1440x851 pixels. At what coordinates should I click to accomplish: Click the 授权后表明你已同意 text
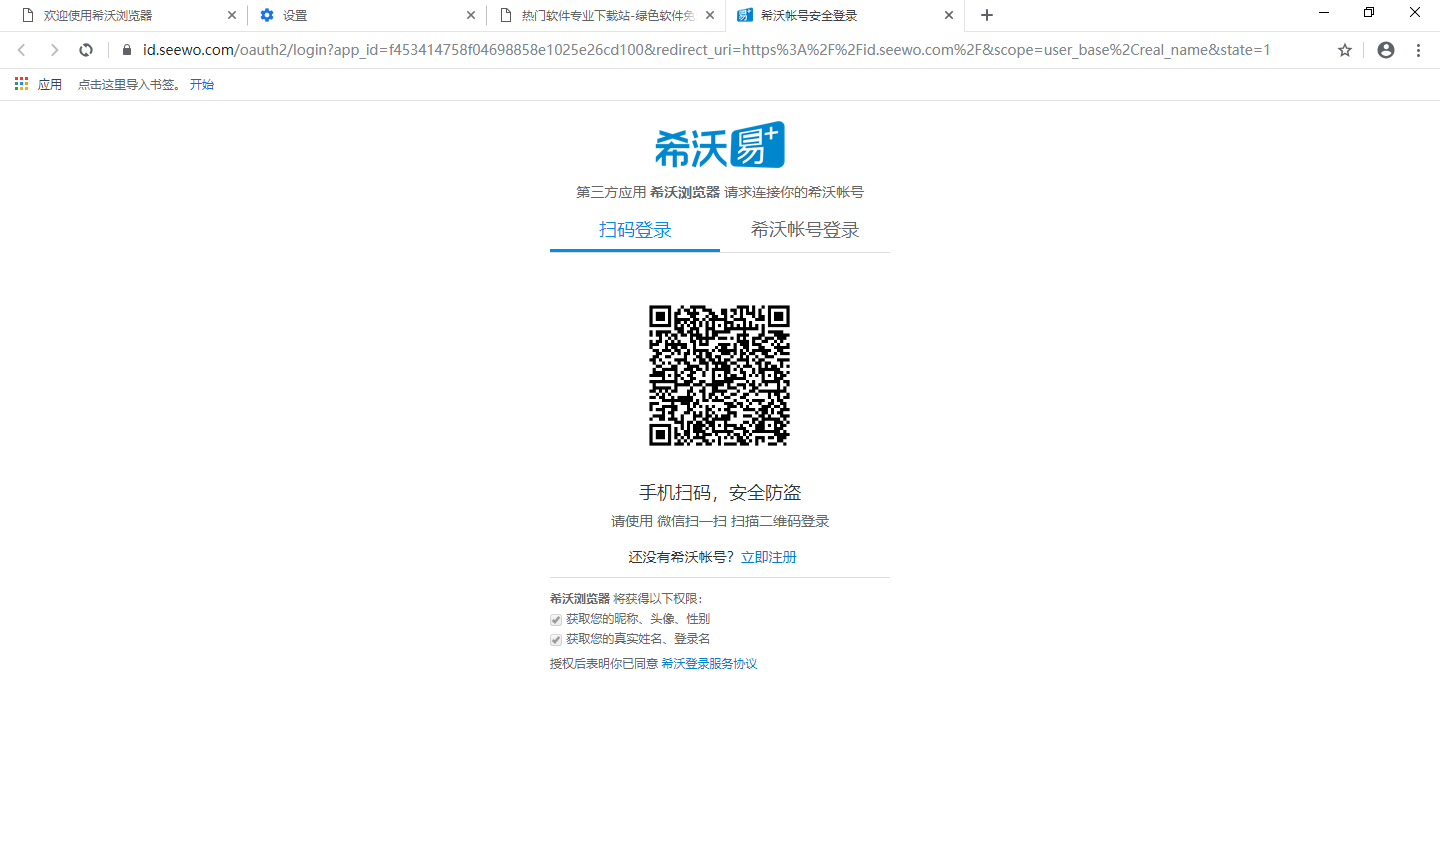(603, 664)
